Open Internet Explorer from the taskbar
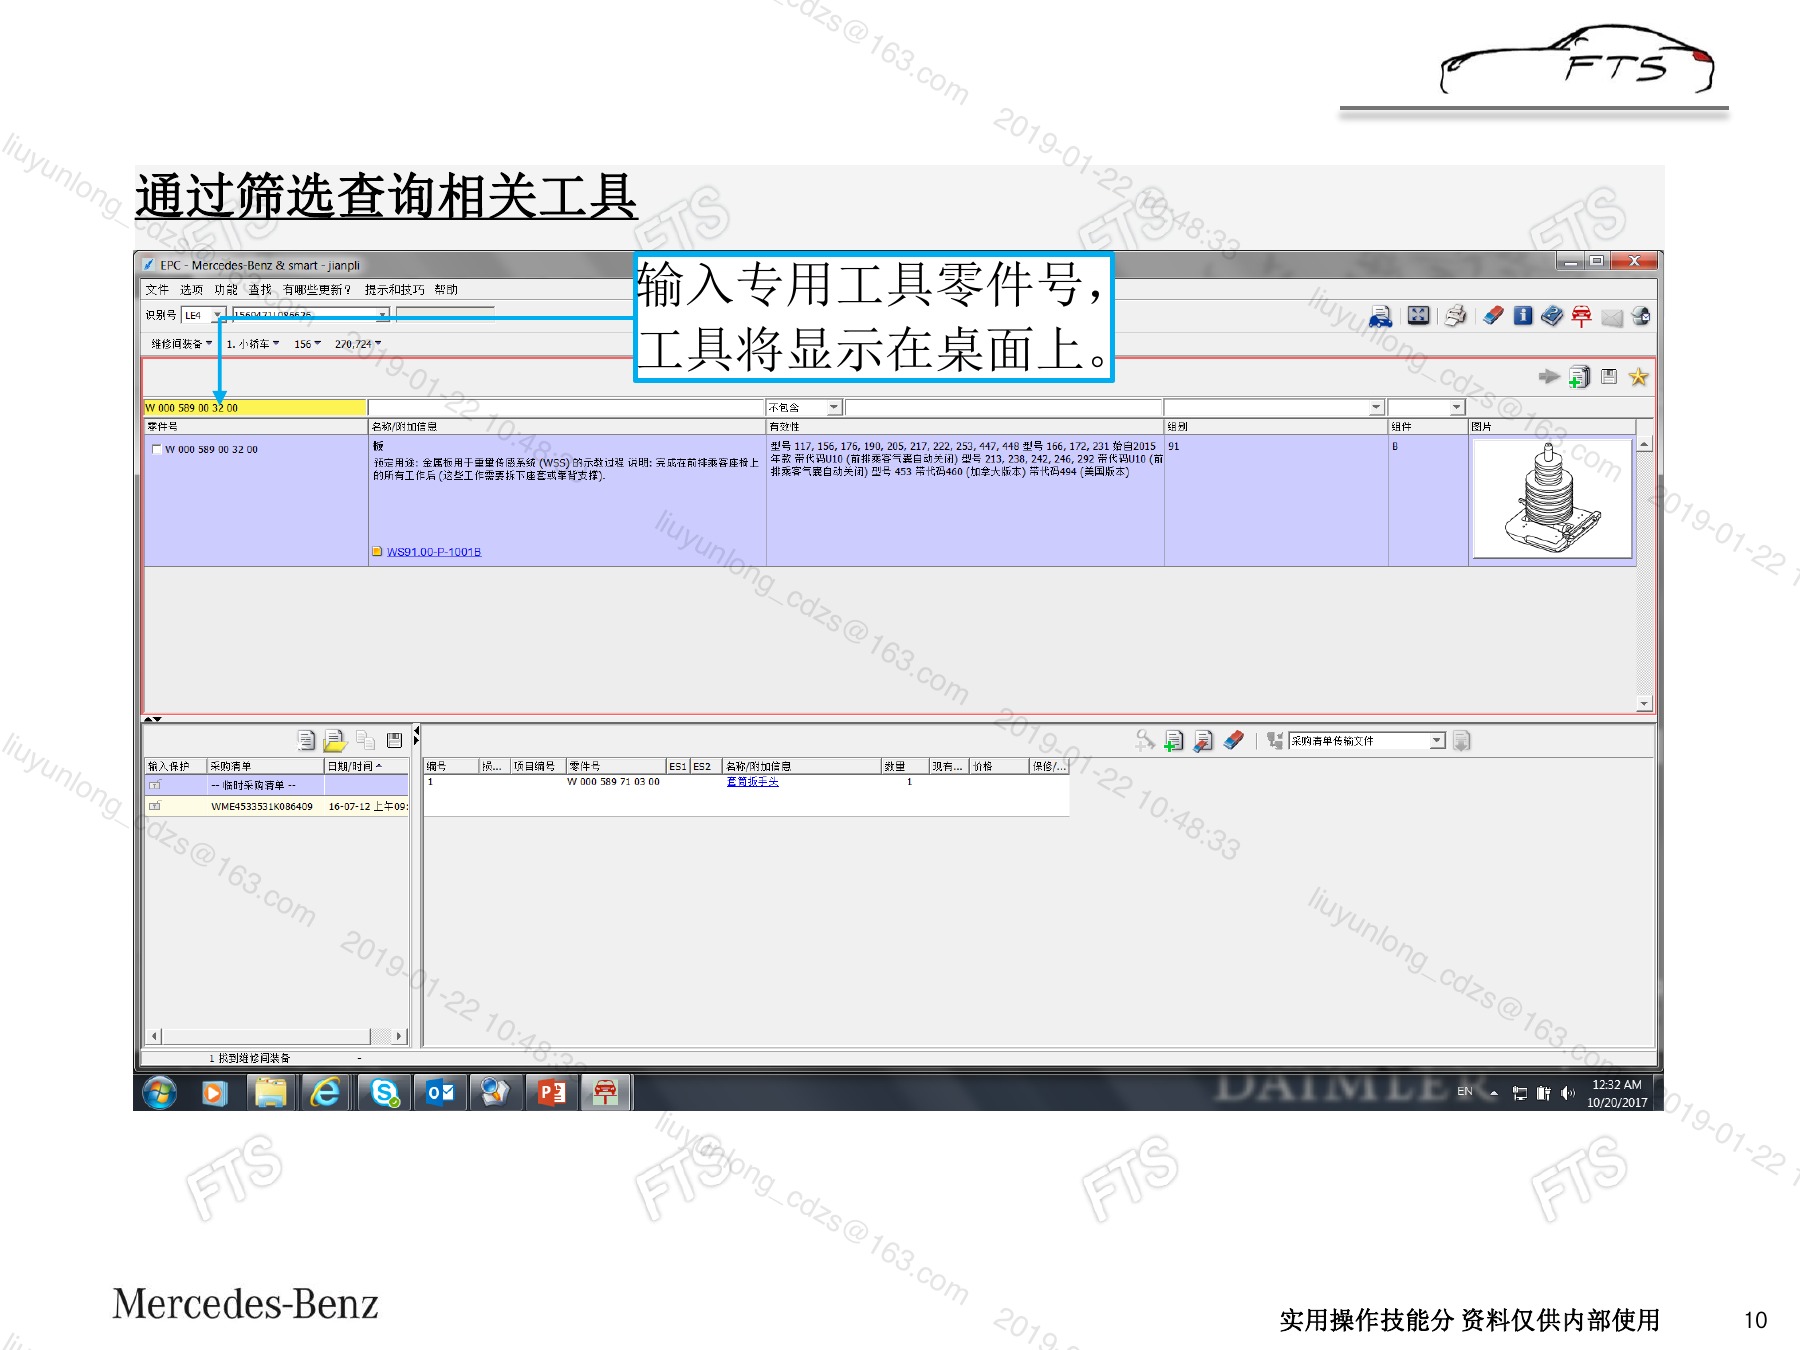Screen dimensions: 1800x1350 point(325,1092)
